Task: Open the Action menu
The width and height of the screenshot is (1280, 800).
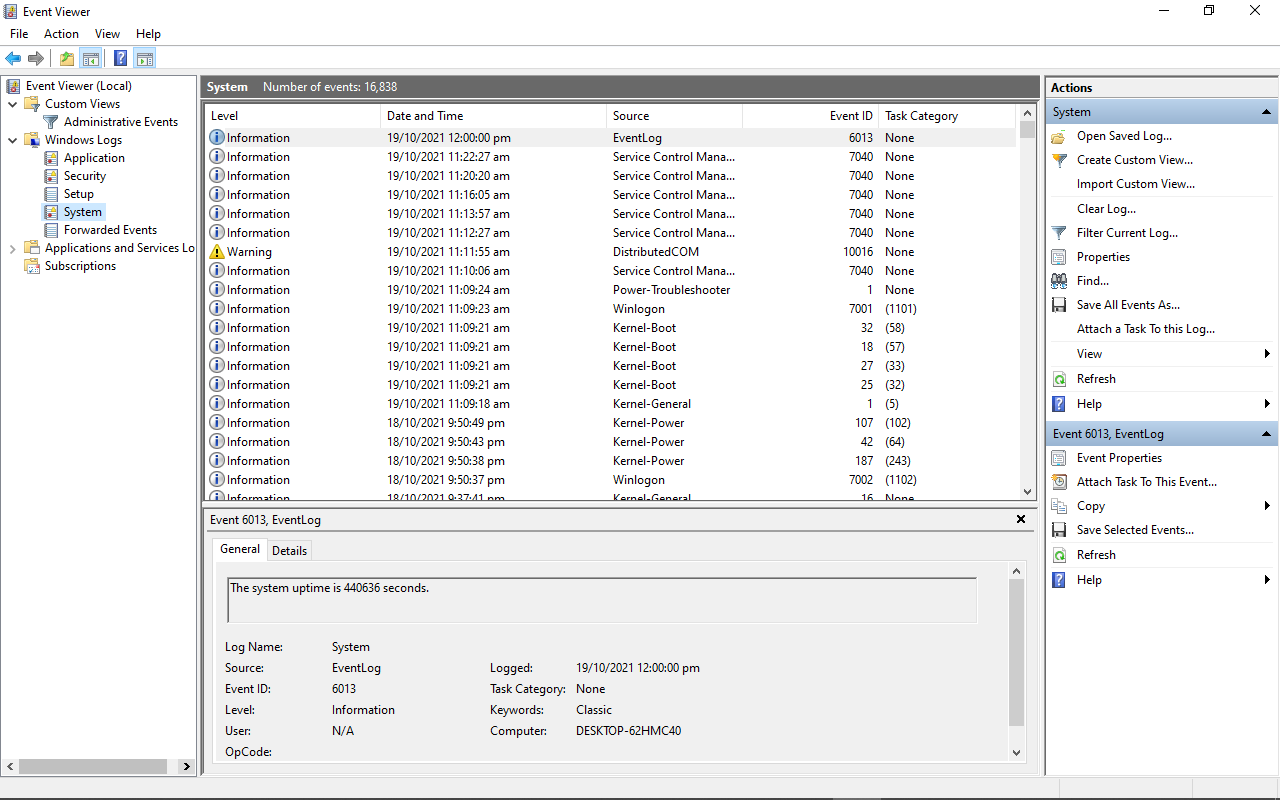Action: pos(61,34)
